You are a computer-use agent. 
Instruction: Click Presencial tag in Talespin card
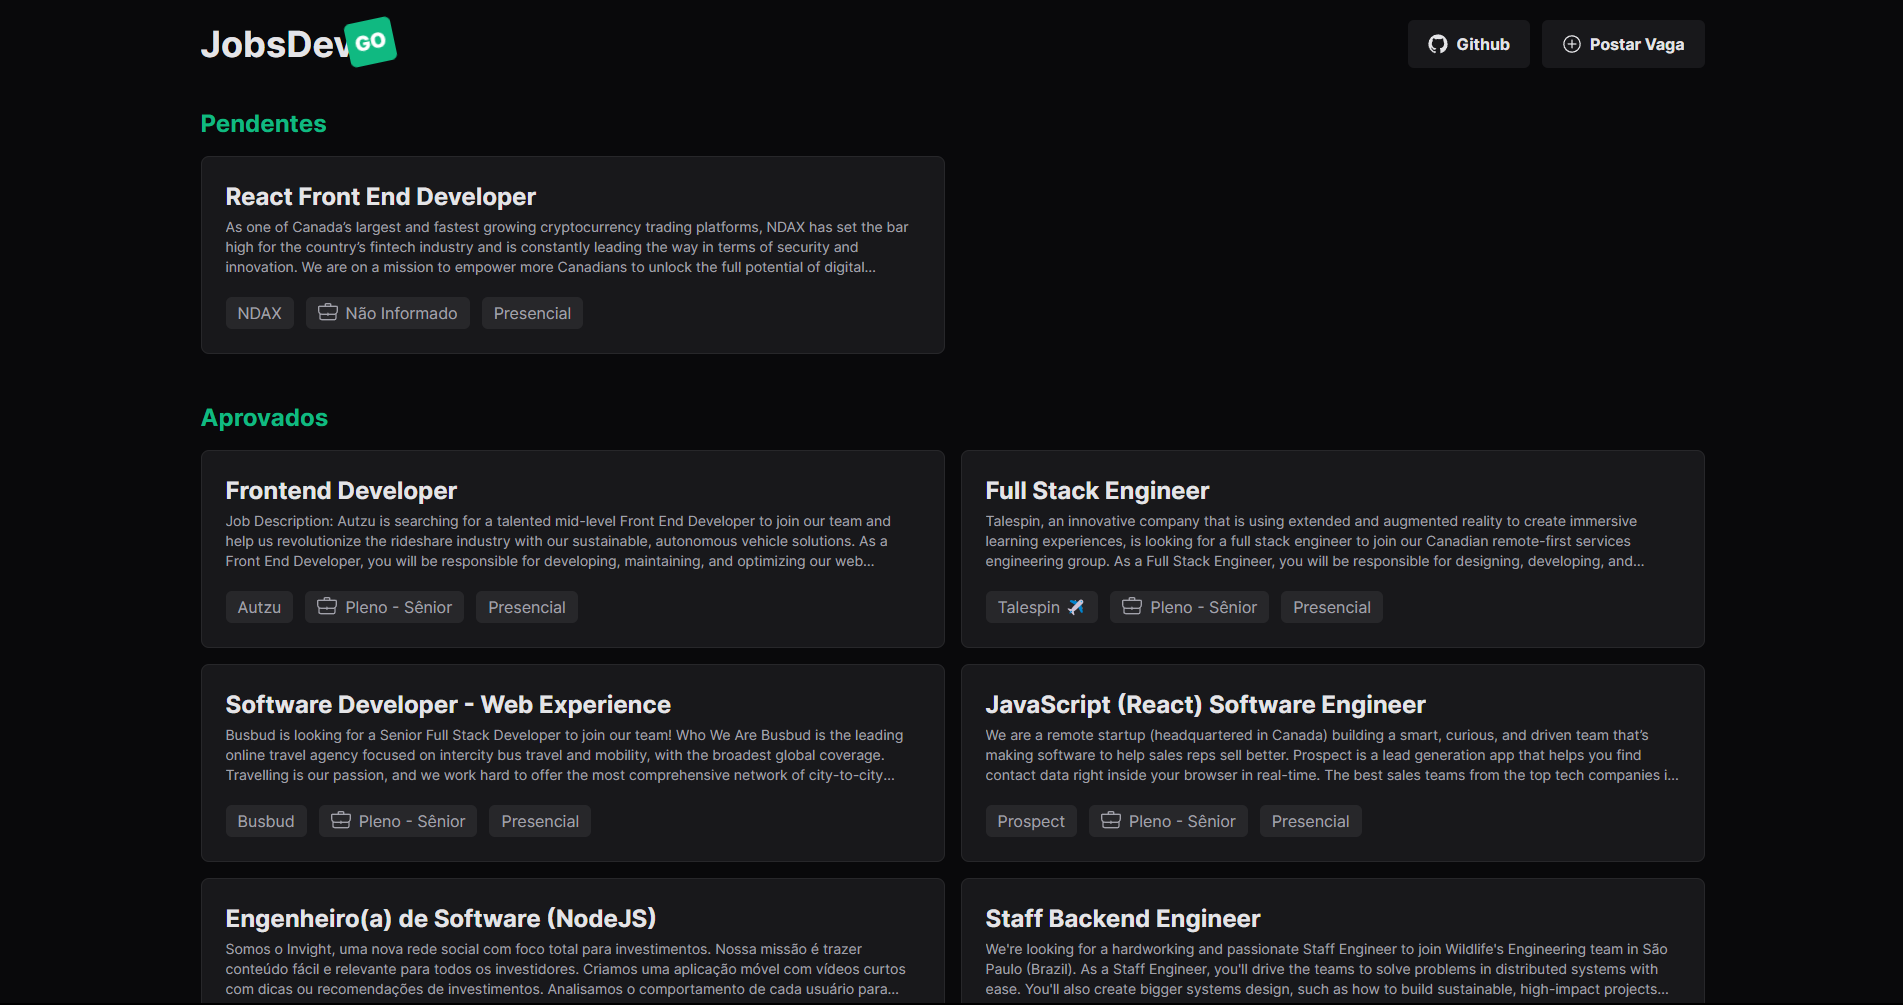(x=1332, y=607)
